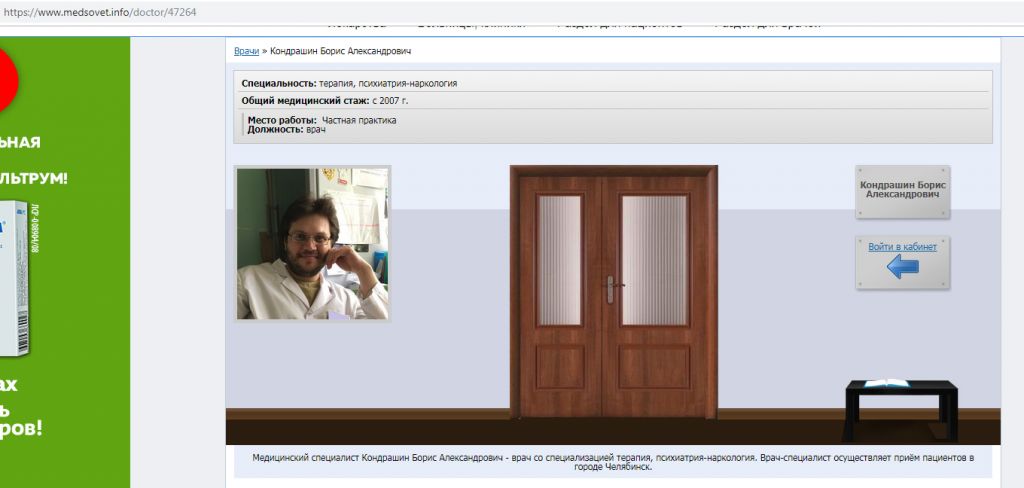Click the right glass pane of the door
The image size is (1024, 488).
point(654,259)
